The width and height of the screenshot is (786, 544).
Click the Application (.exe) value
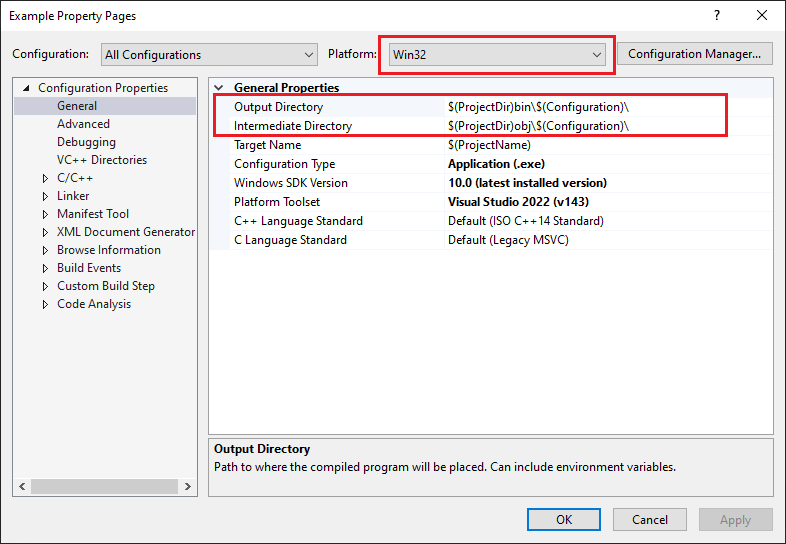496,164
